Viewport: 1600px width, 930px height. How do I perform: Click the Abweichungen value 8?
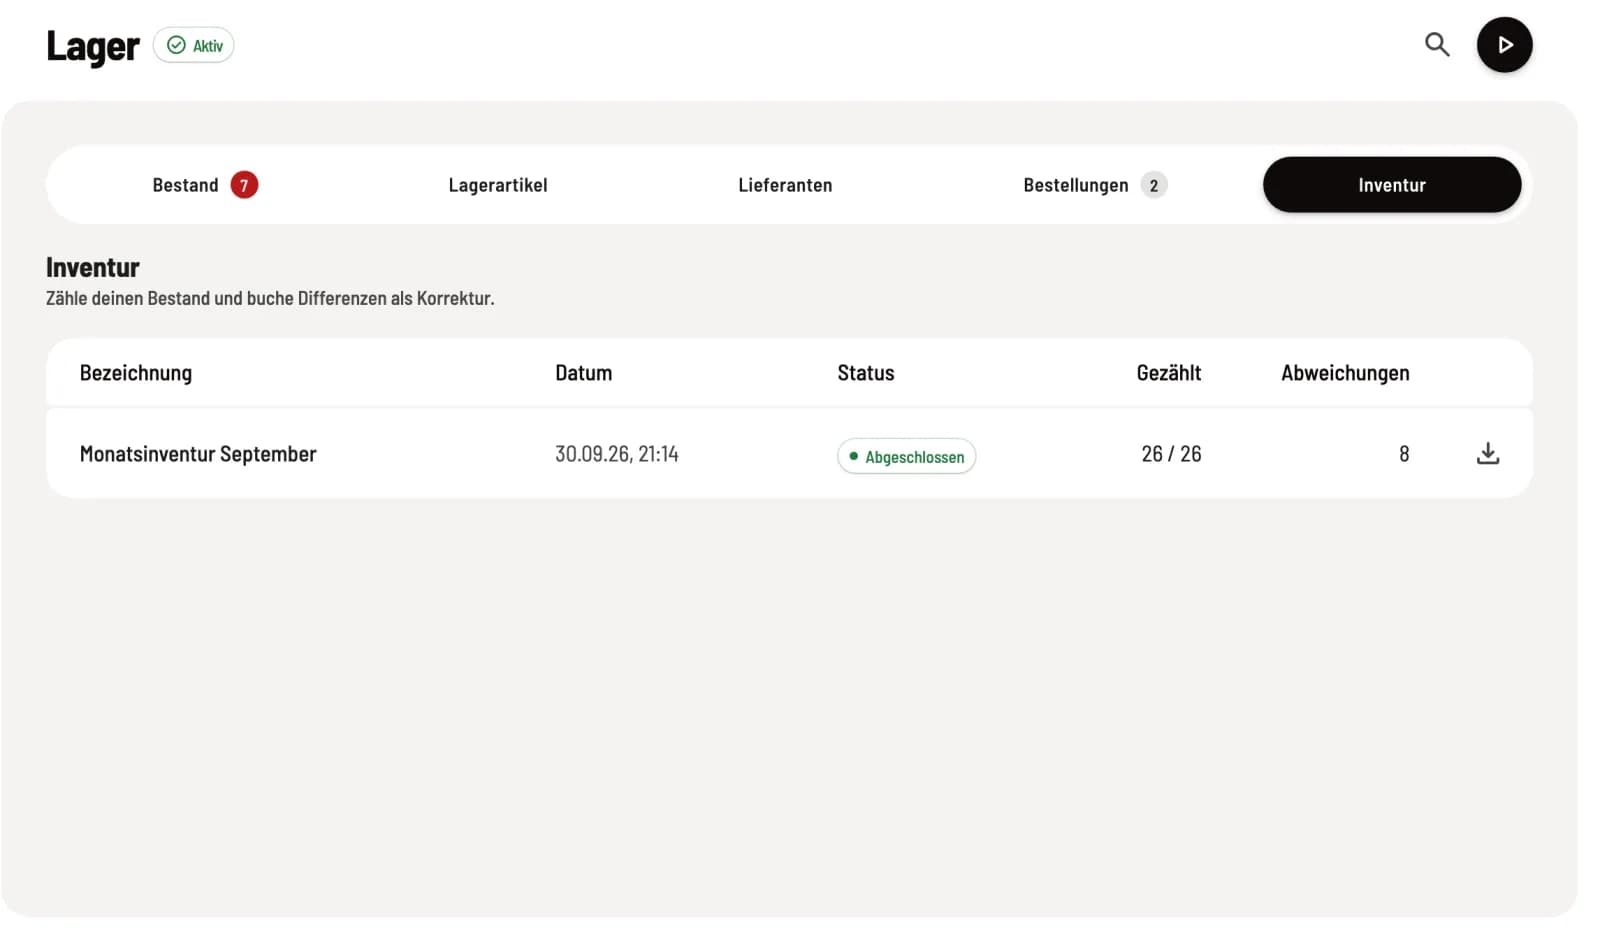(1404, 454)
